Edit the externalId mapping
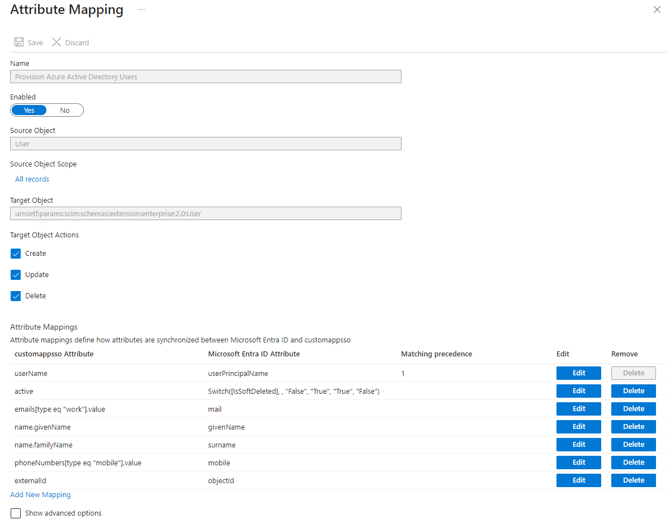This screenshot has width=670, height=529. 579,480
